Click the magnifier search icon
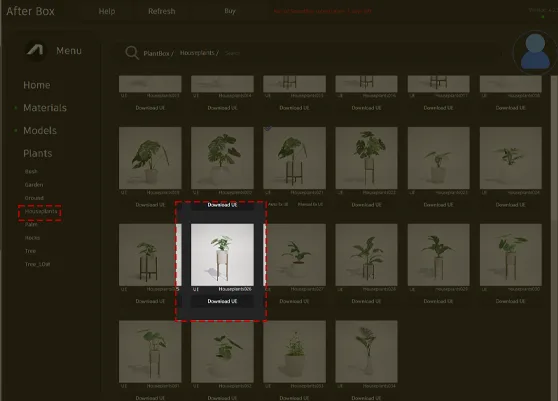 [x=132, y=53]
